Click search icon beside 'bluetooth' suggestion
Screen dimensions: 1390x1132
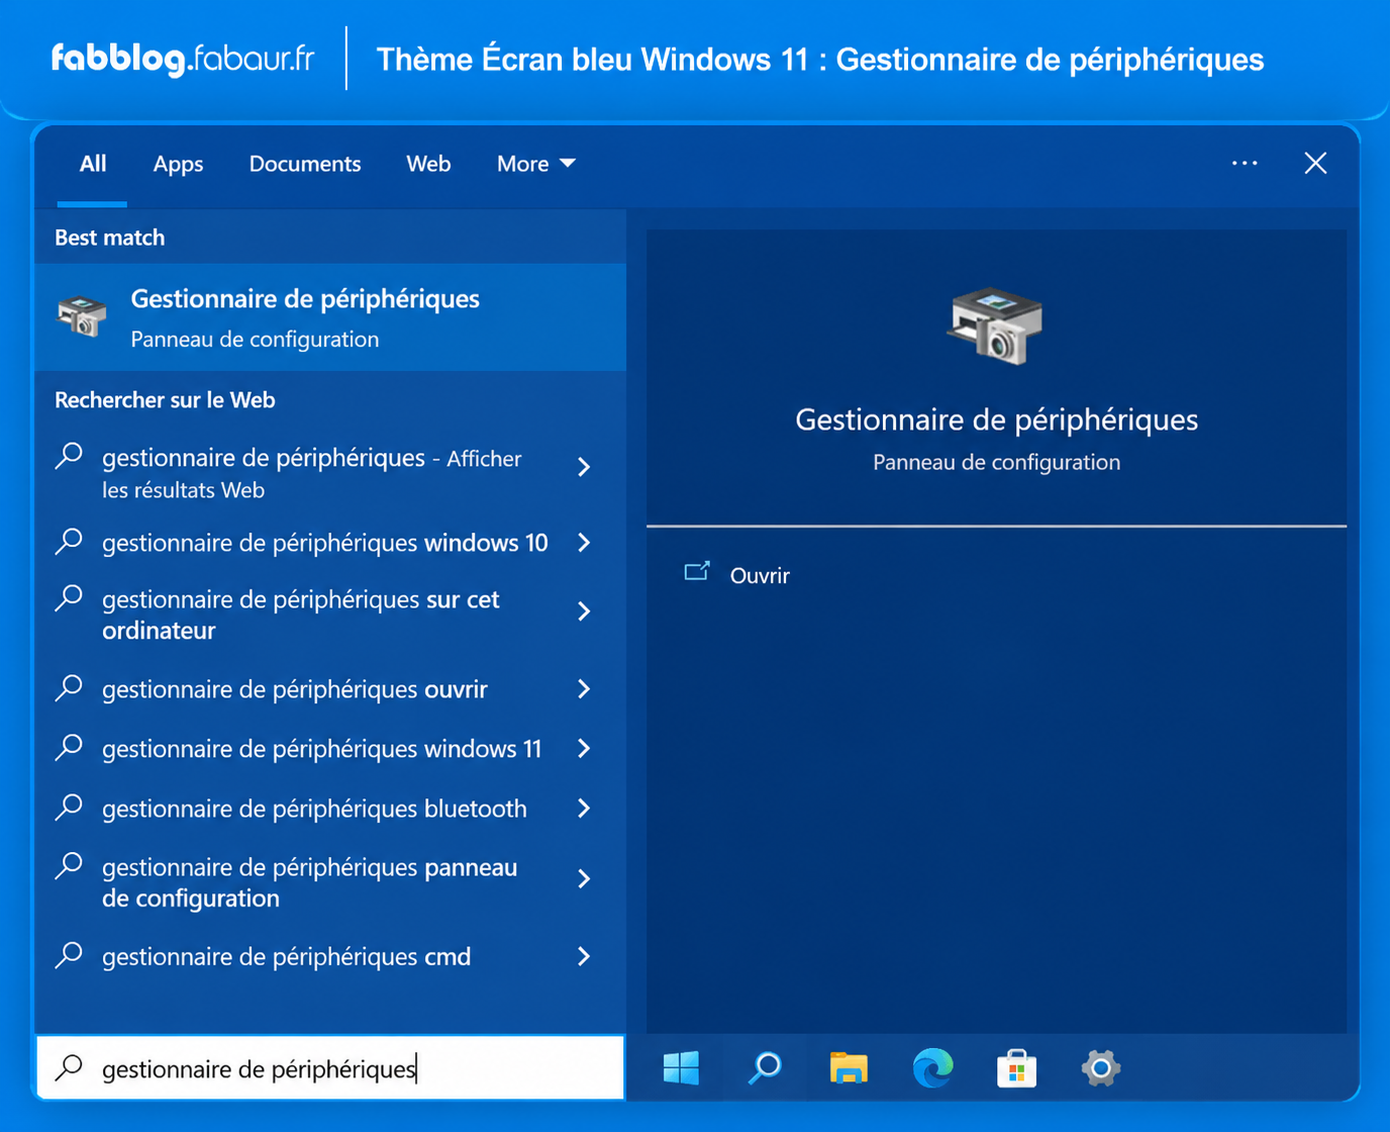(69, 807)
